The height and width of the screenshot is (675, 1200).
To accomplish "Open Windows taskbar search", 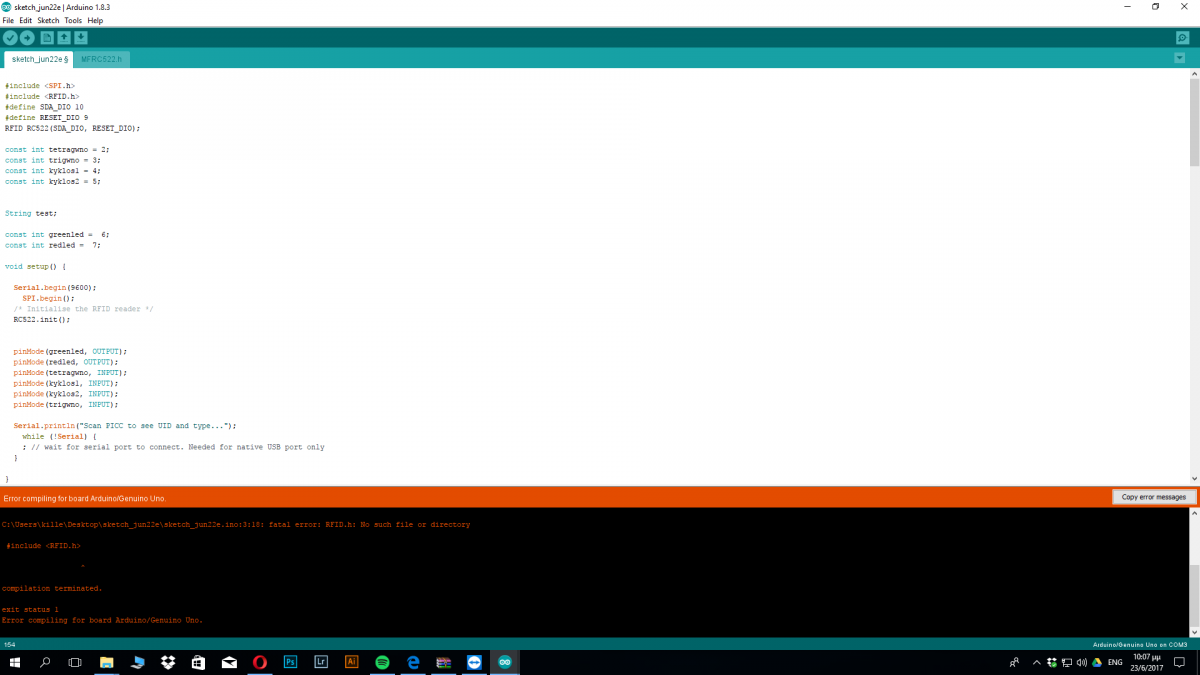I will (x=45, y=662).
